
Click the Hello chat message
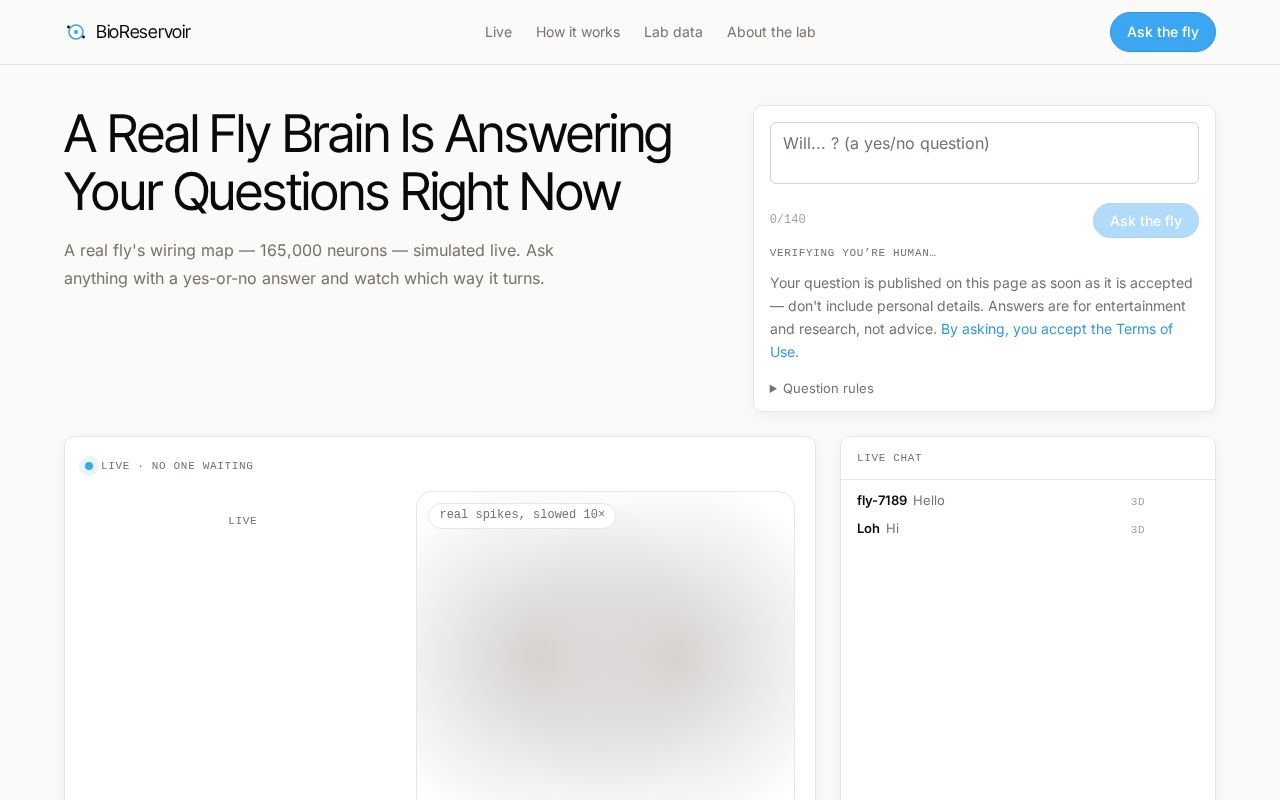(928, 501)
